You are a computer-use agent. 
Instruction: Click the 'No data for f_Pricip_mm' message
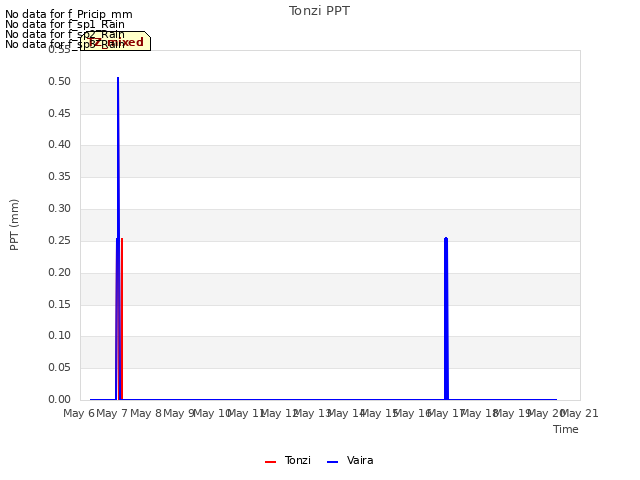(69, 14)
